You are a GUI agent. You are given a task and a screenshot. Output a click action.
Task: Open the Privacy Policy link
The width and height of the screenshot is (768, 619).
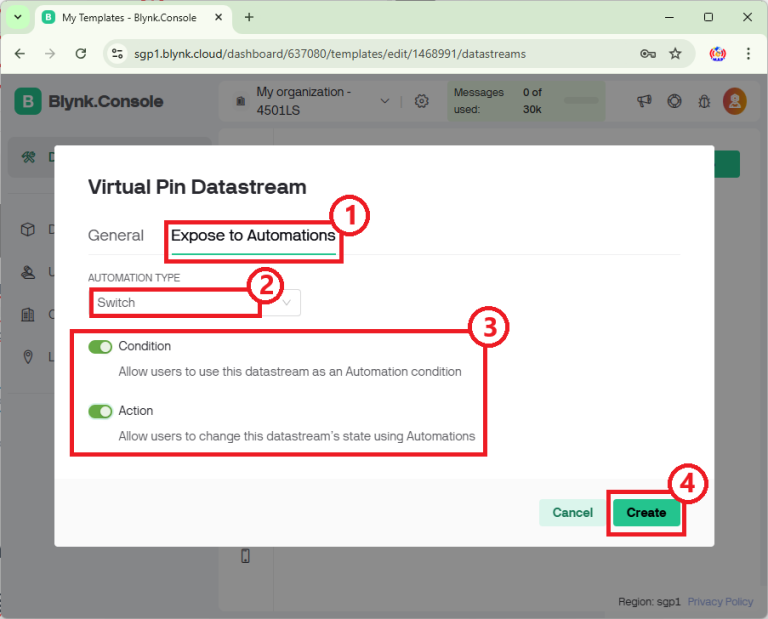tap(720, 602)
